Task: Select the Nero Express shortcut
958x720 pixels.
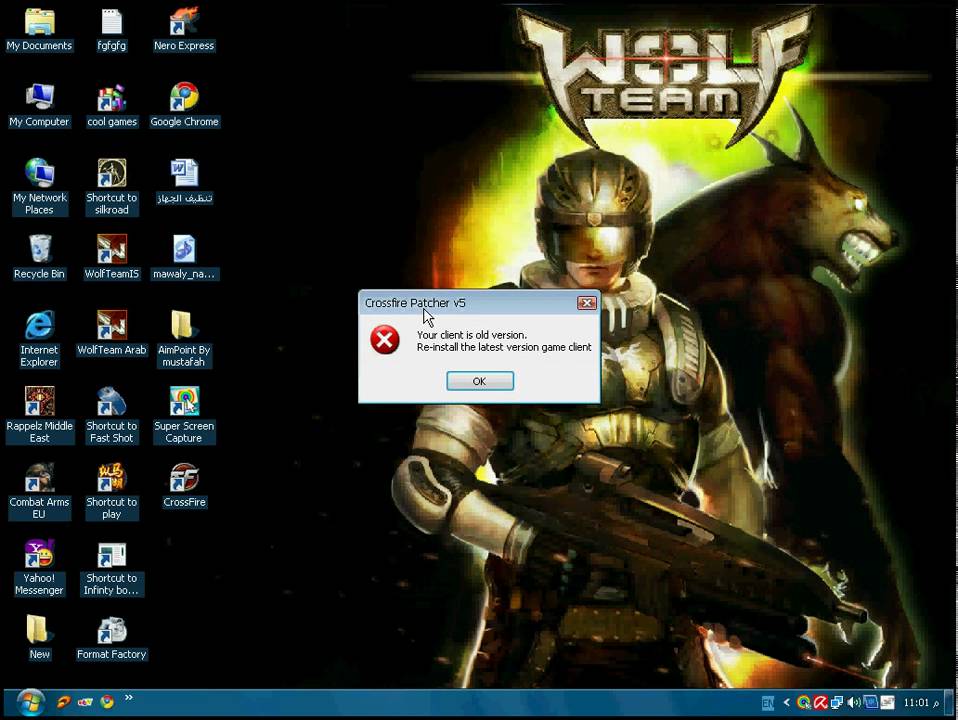Action: click(x=184, y=31)
